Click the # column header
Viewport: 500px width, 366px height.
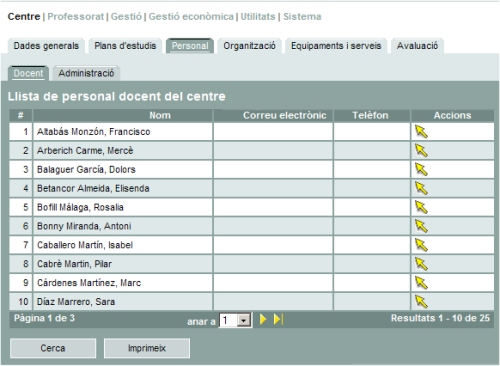pyautogui.click(x=21, y=115)
